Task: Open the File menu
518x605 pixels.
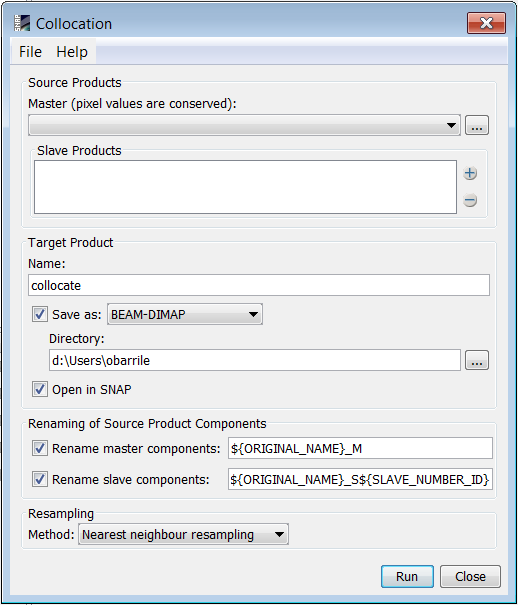Action: coord(30,52)
